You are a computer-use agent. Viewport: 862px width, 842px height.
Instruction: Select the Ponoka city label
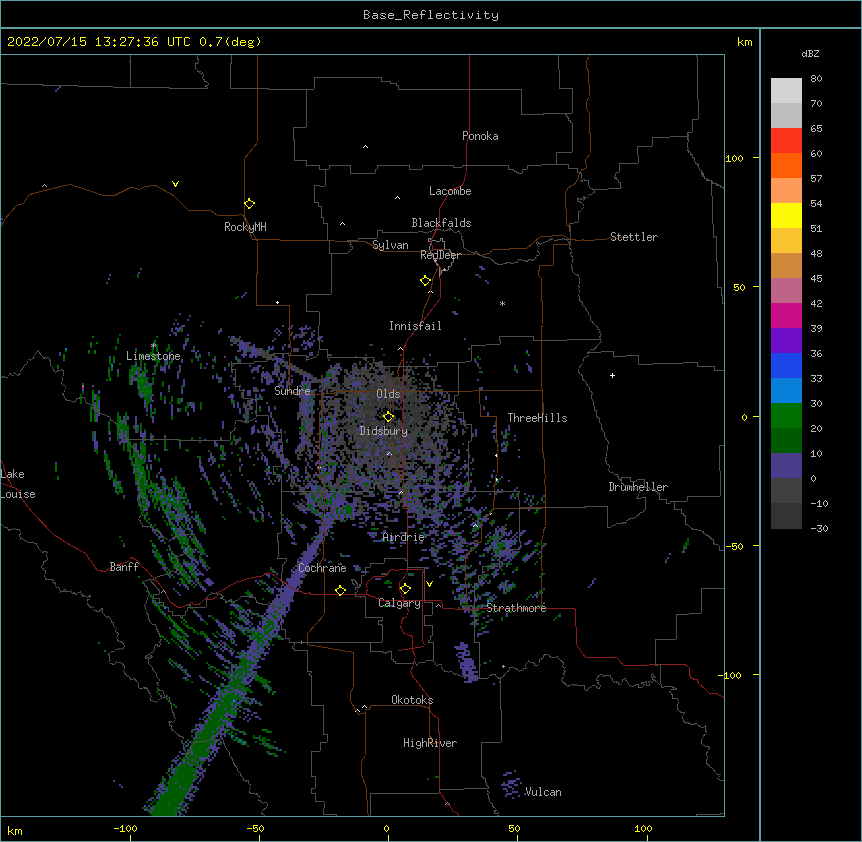tap(480, 136)
